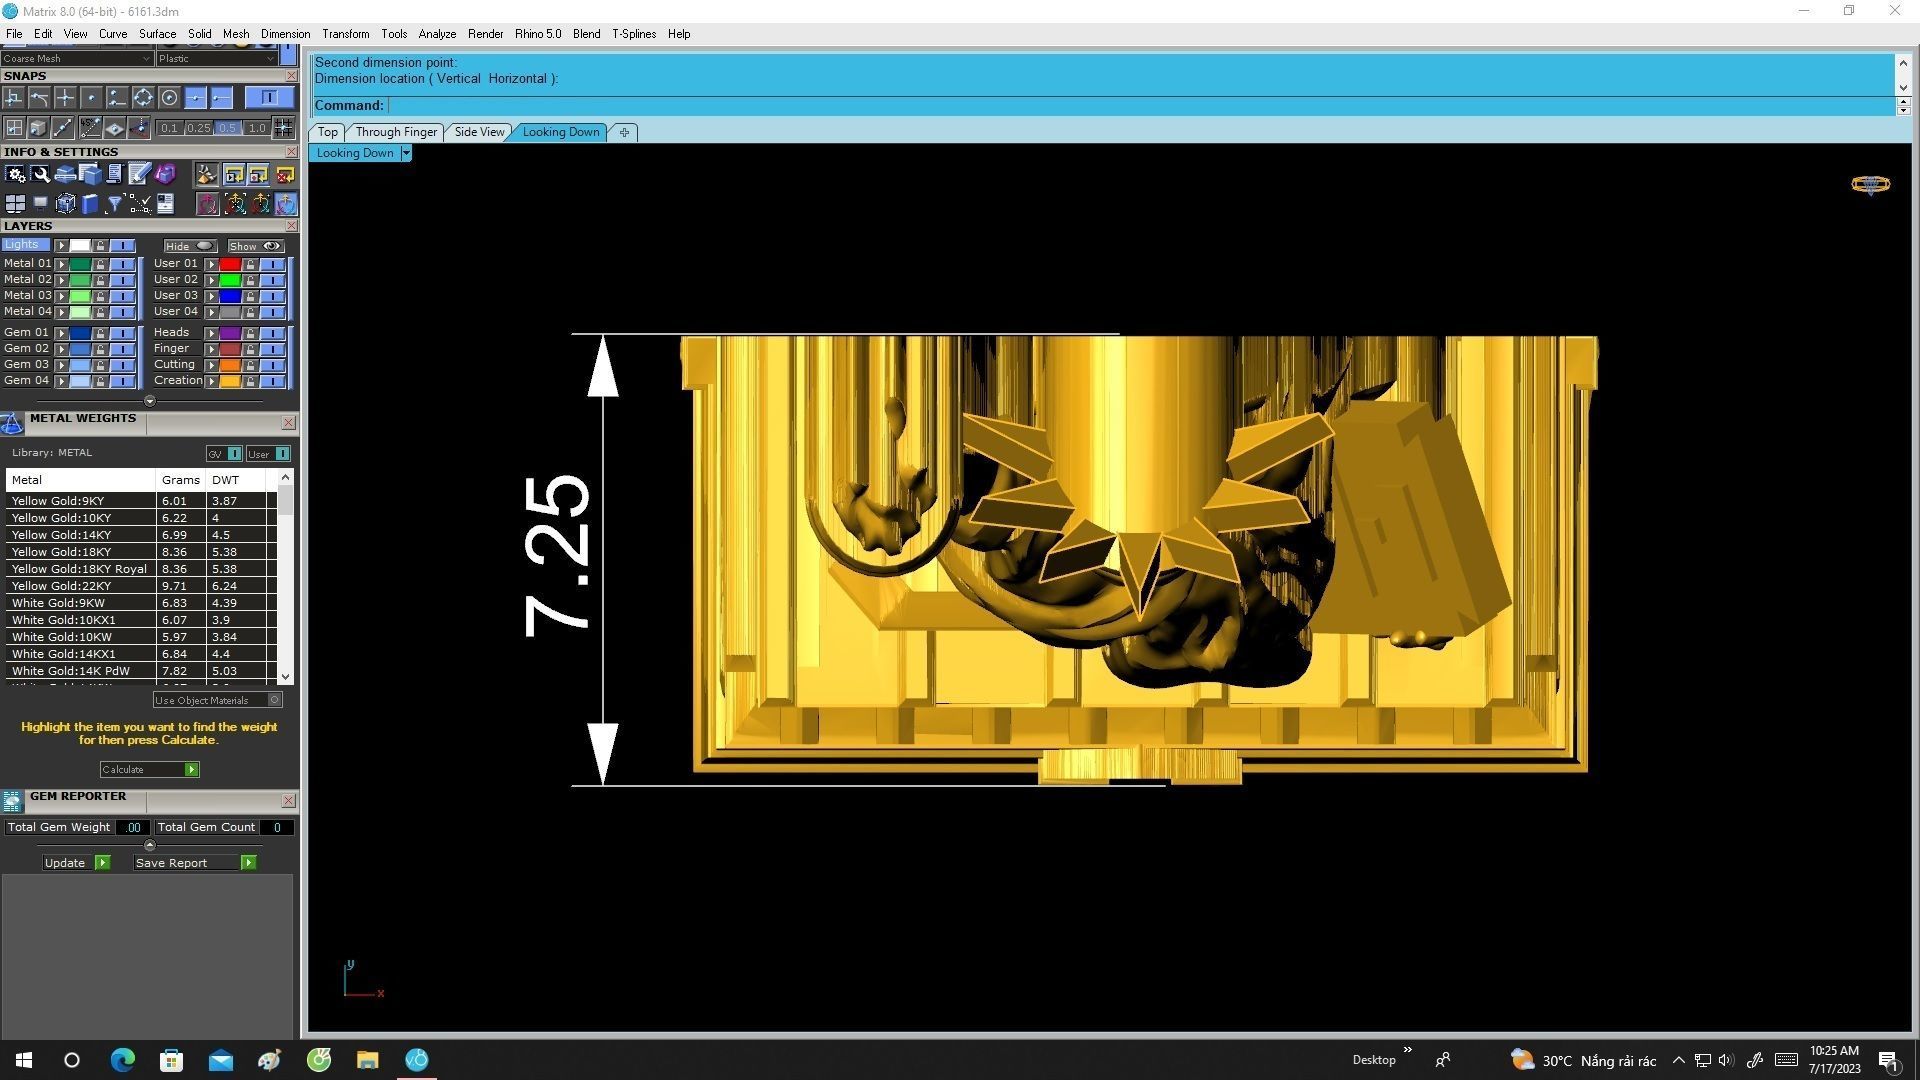Select the funnel filter icon

coord(114,204)
